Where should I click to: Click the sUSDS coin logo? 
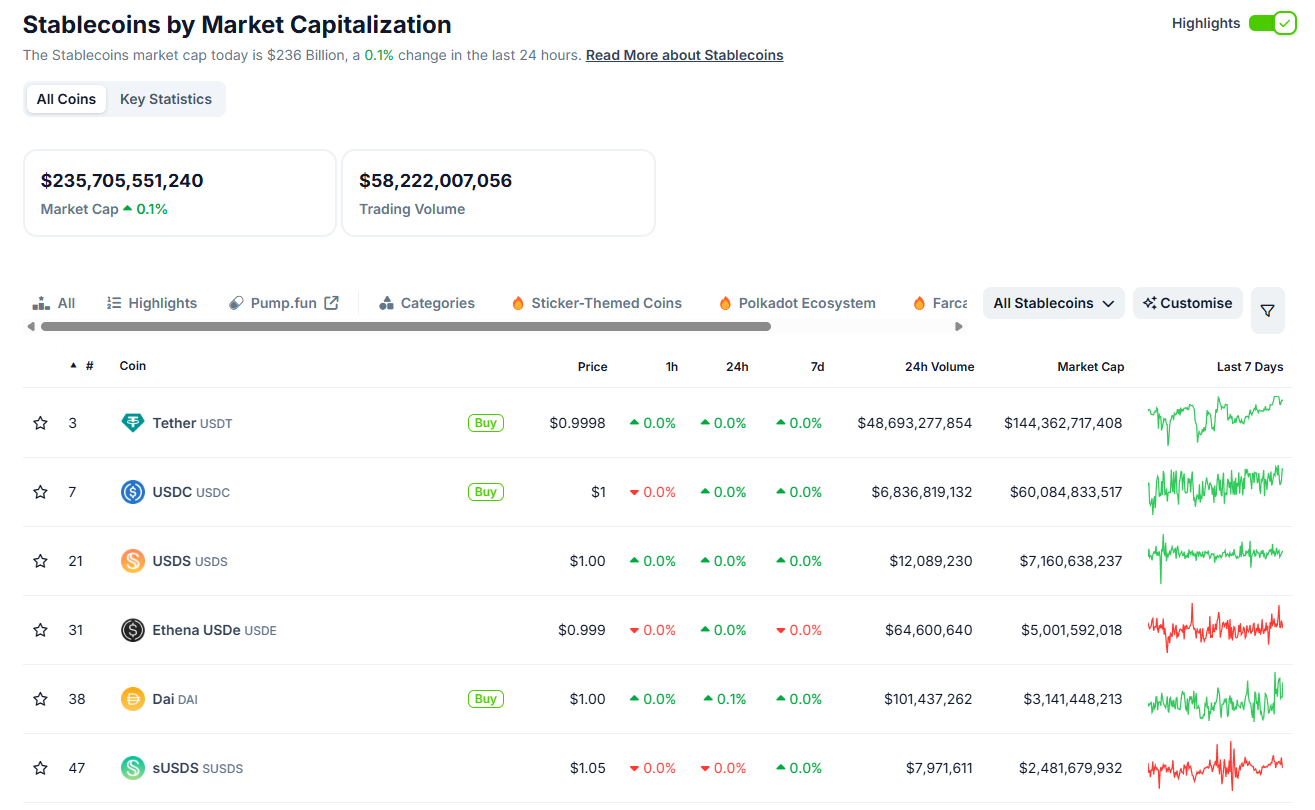tap(133, 768)
